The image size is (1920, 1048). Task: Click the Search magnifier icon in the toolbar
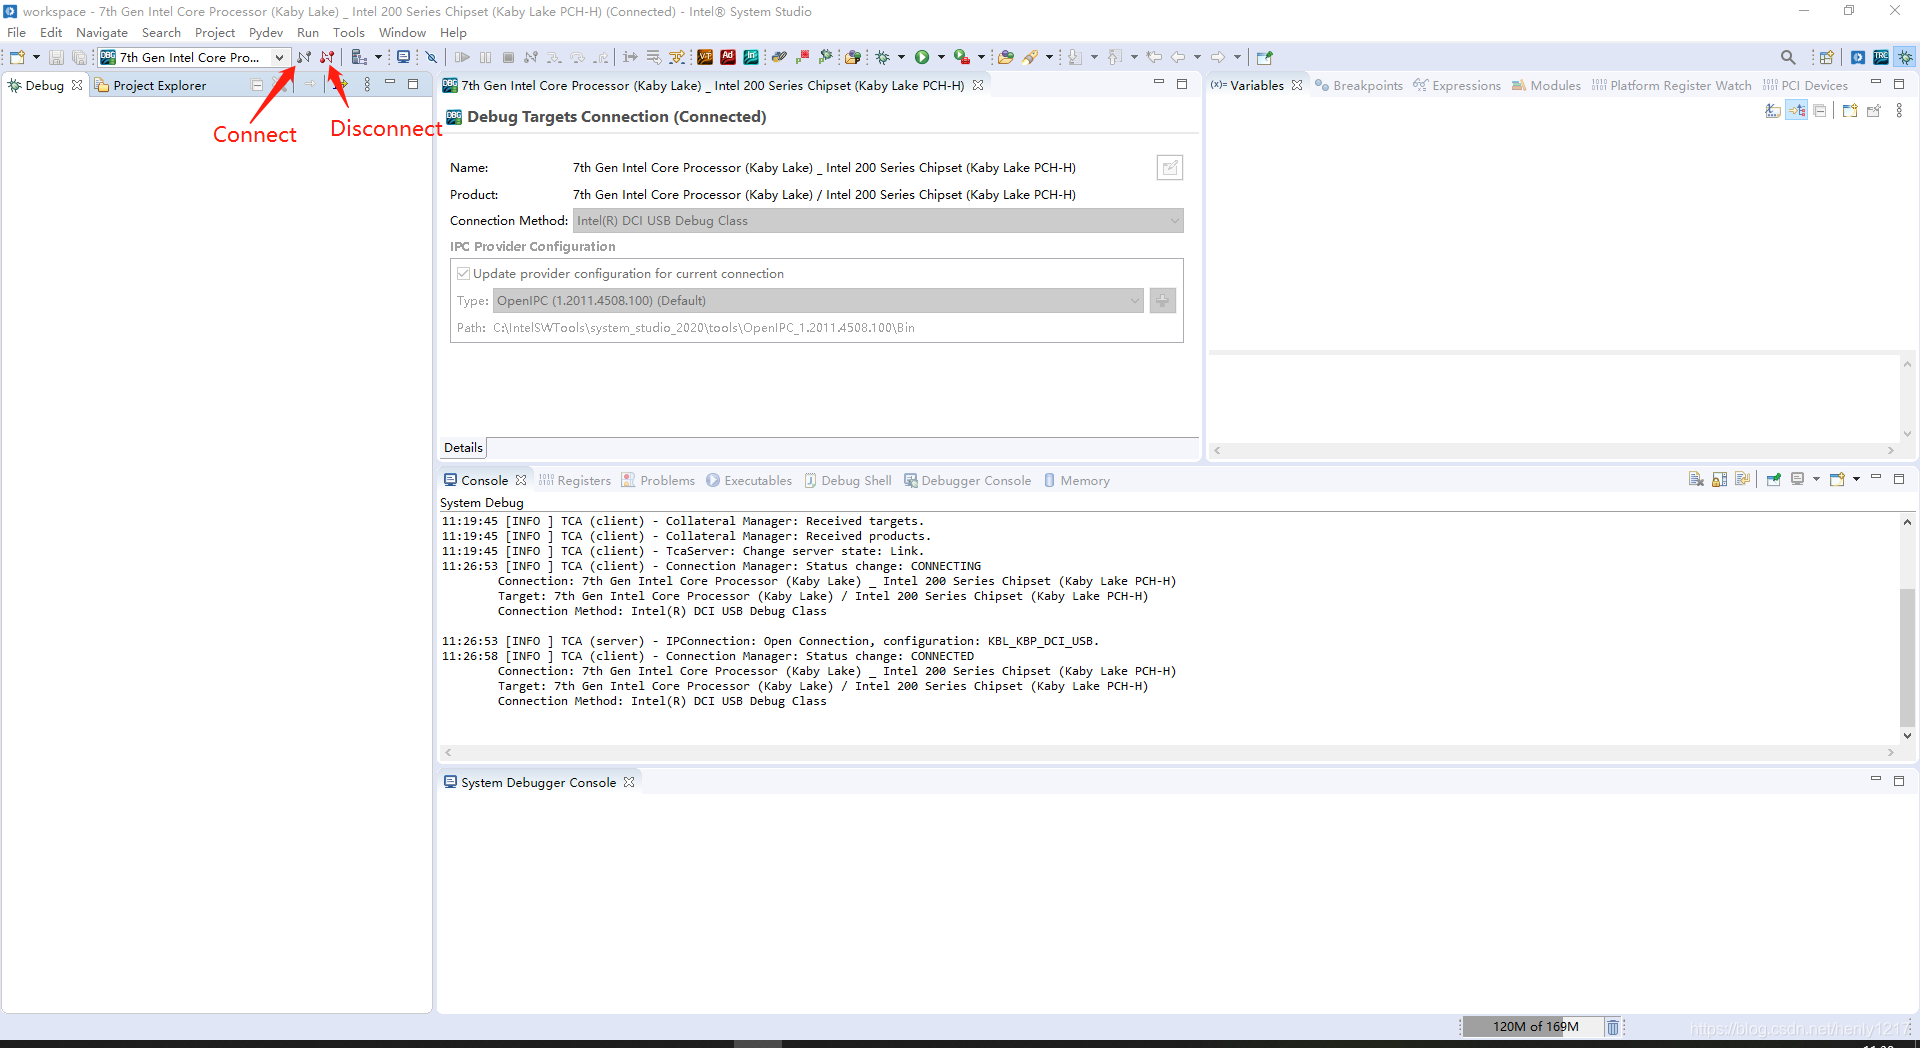pyautogui.click(x=1788, y=57)
